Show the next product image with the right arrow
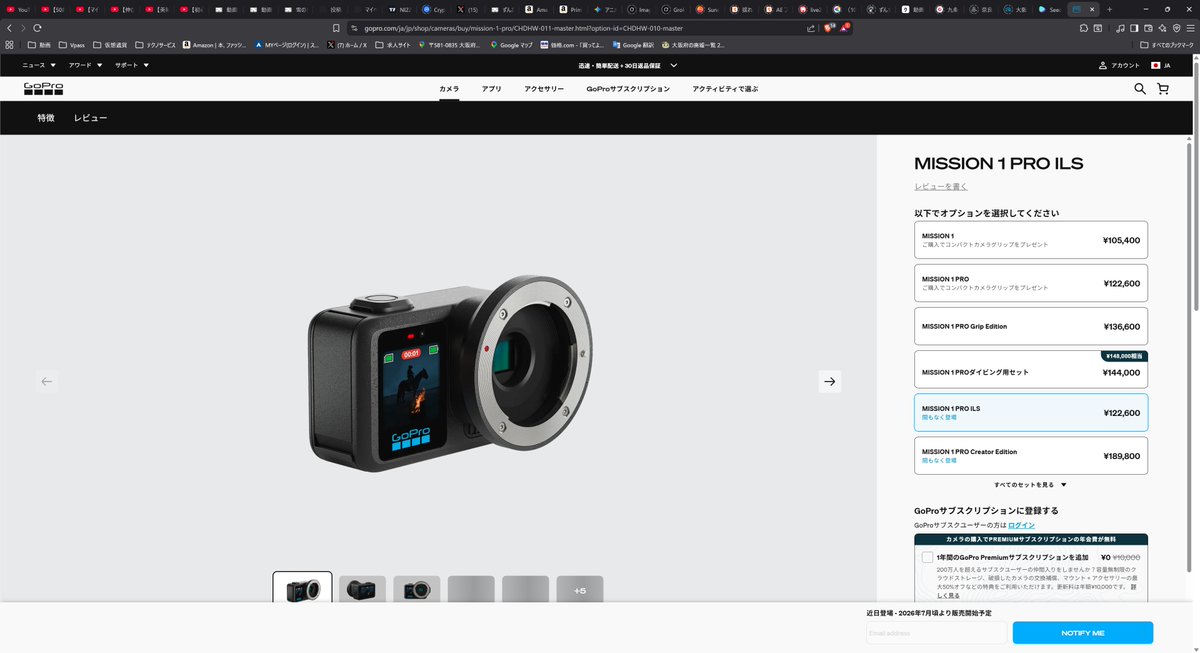The image size is (1200, 653). [829, 381]
